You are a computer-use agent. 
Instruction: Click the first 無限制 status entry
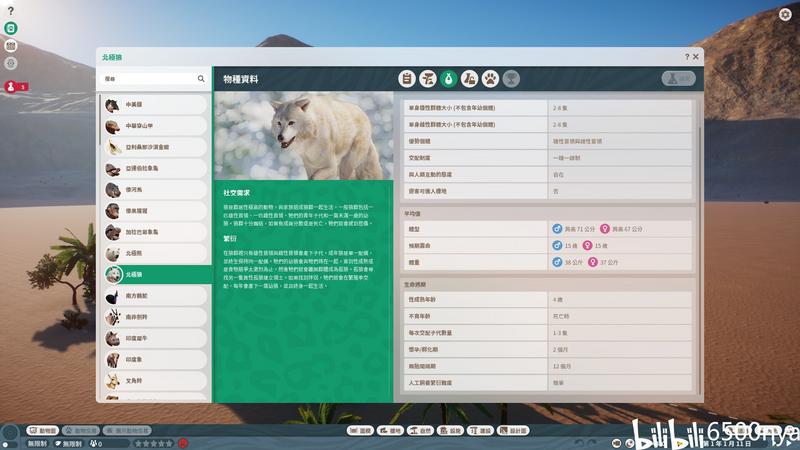tap(38, 444)
